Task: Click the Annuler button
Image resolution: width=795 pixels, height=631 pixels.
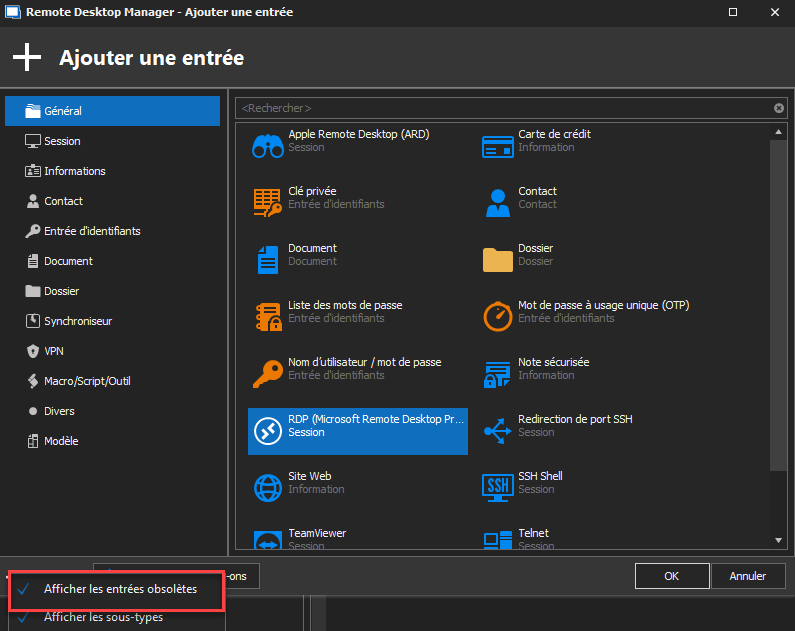Action: coord(747,576)
